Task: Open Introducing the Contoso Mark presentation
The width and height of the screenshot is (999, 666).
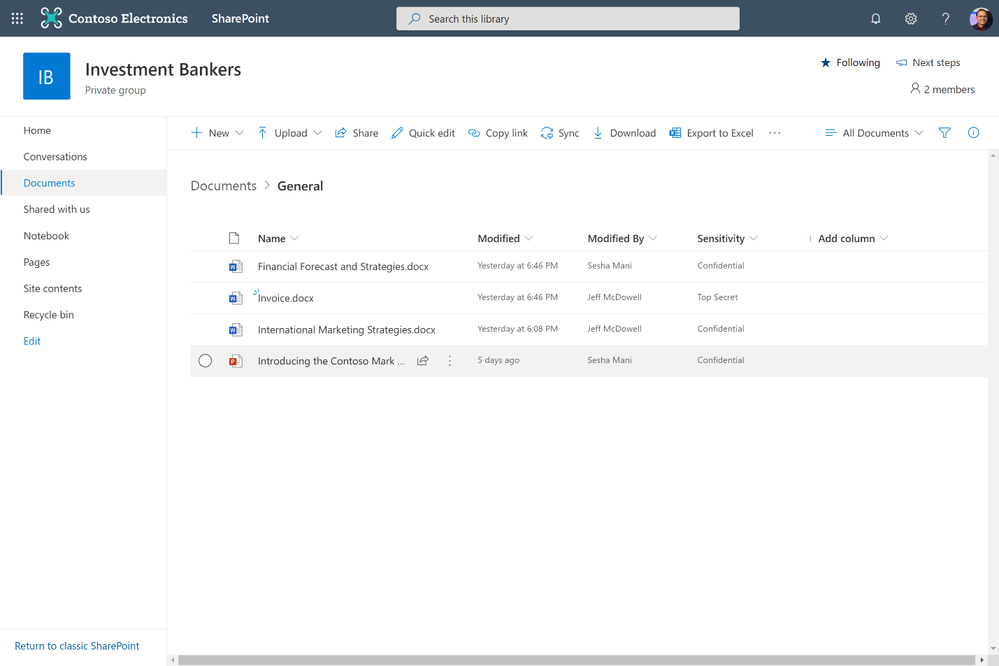Action: pyautogui.click(x=331, y=361)
